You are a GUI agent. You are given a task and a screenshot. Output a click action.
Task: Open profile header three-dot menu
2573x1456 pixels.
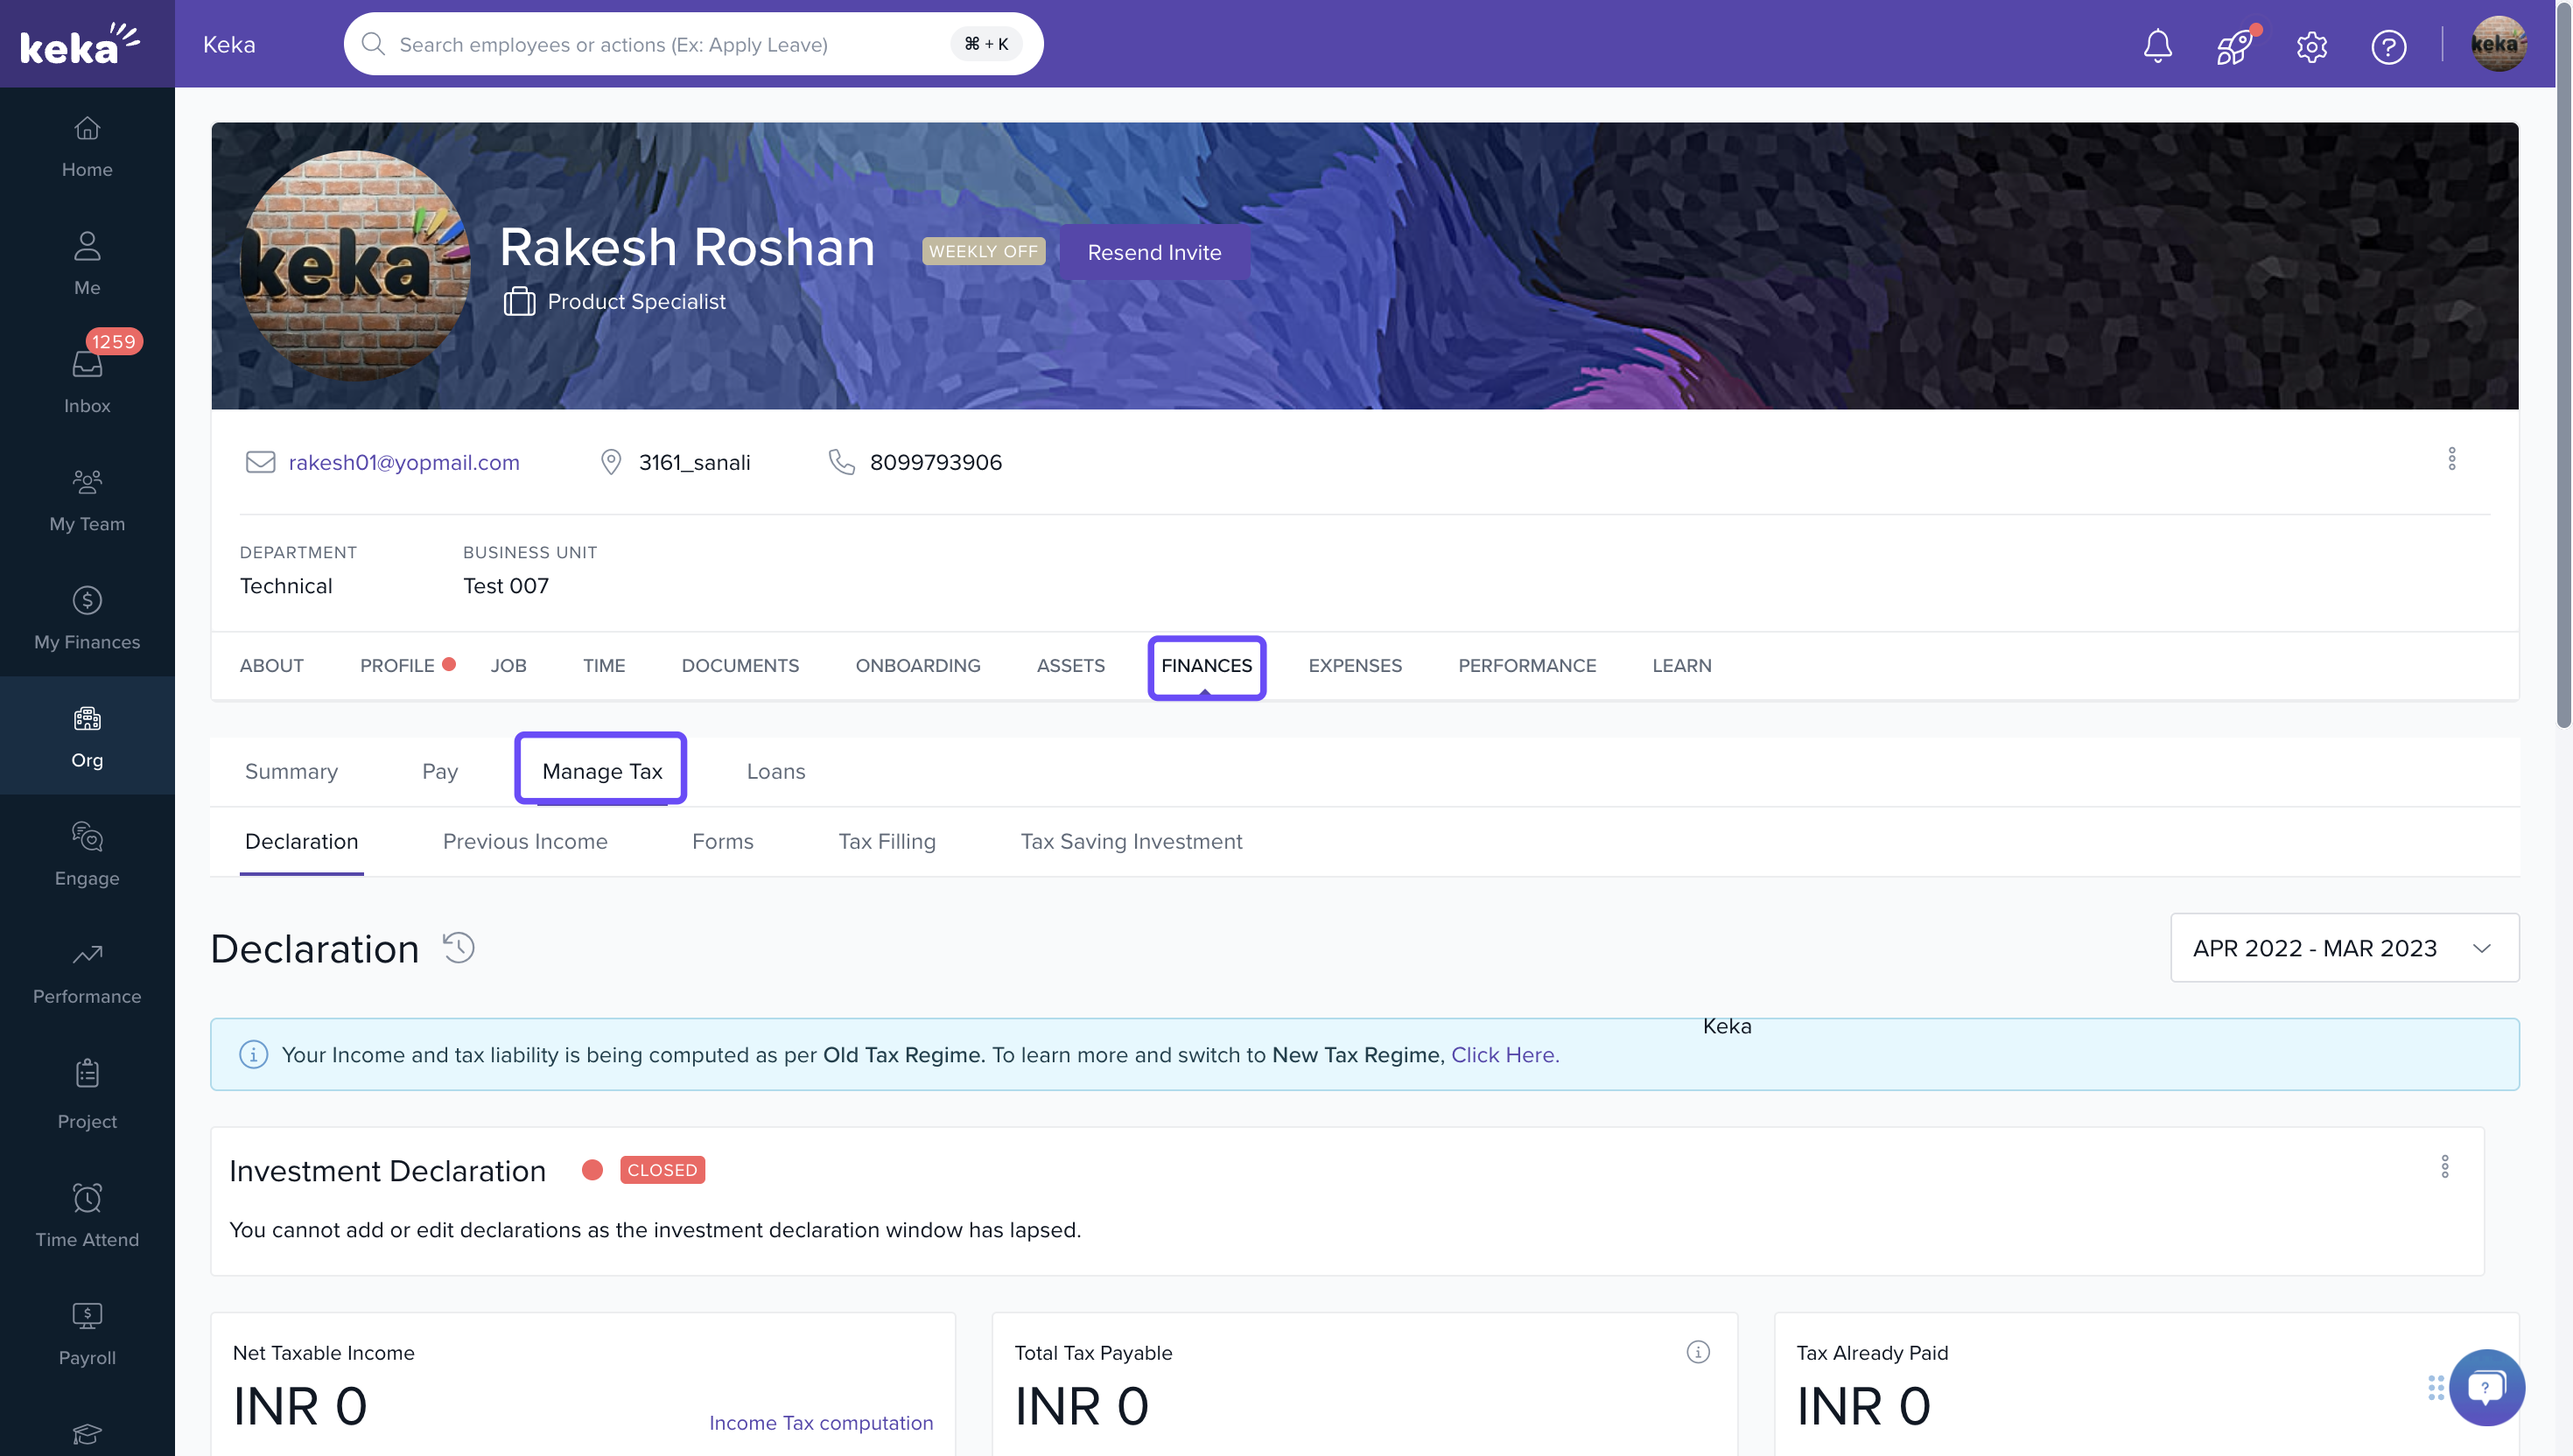pyautogui.click(x=2451, y=459)
